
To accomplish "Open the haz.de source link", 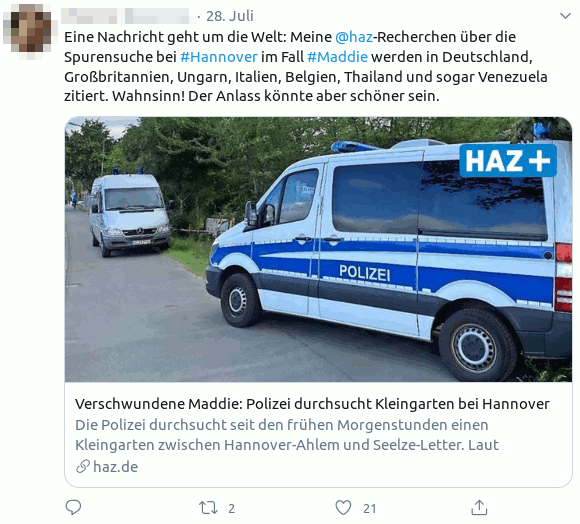I will click(115, 467).
